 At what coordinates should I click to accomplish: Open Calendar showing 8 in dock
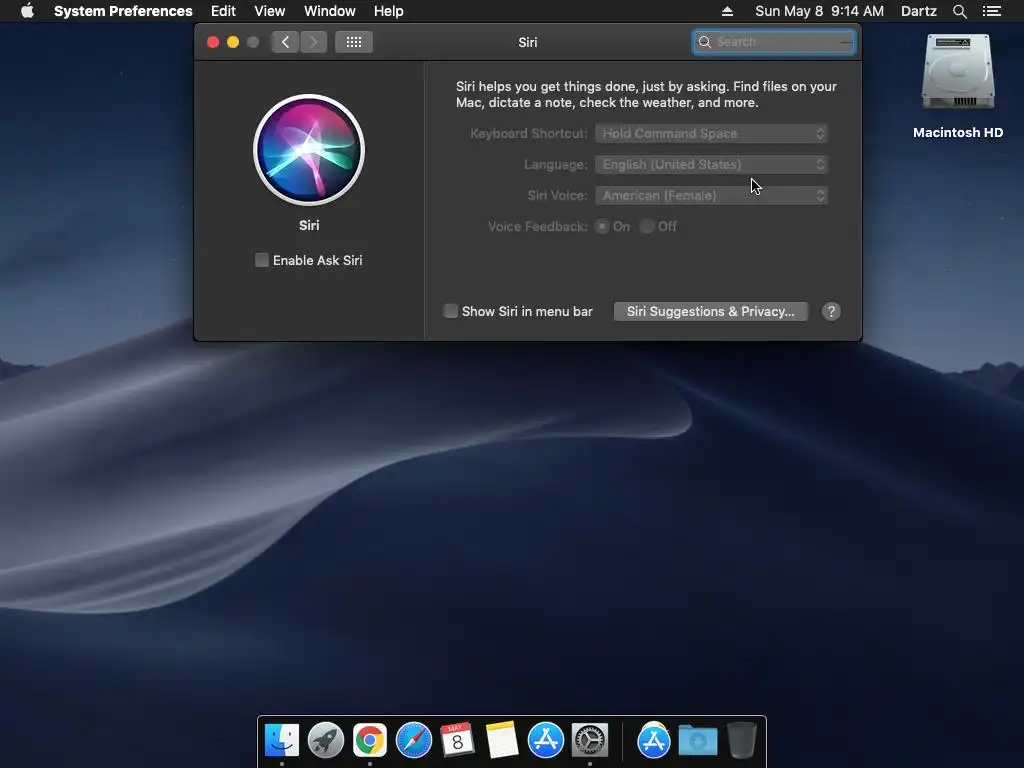[x=457, y=740]
